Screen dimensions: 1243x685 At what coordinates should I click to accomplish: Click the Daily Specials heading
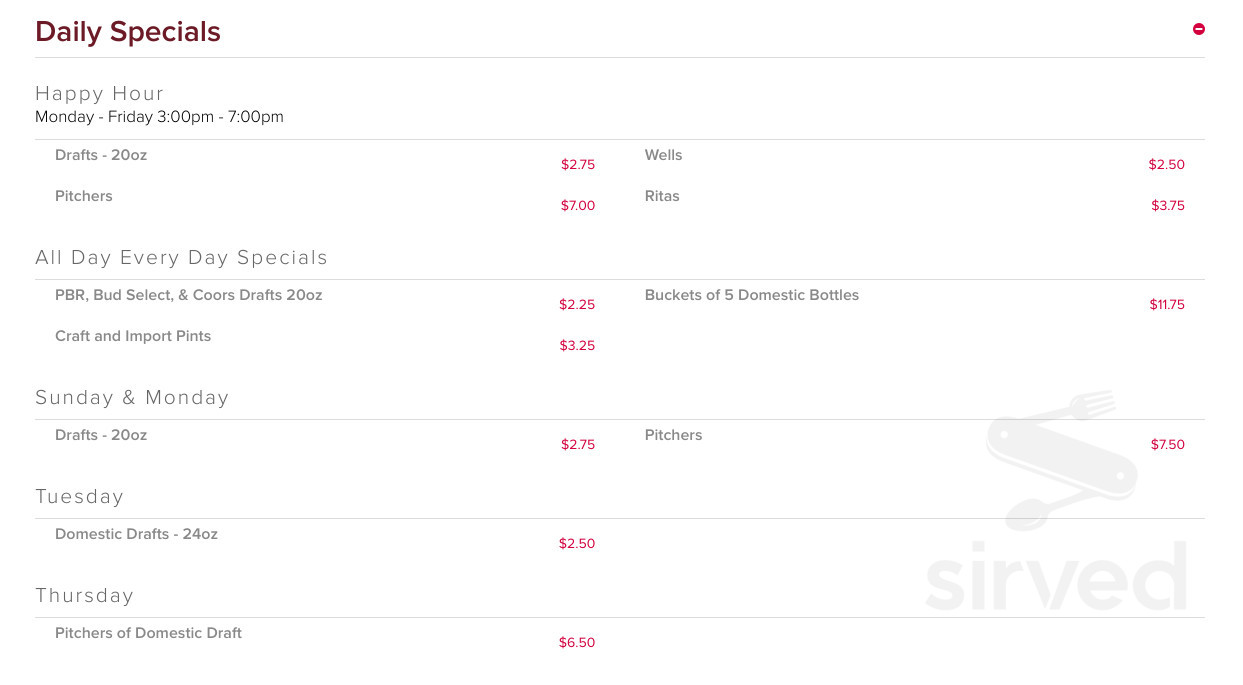click(128, 32)
